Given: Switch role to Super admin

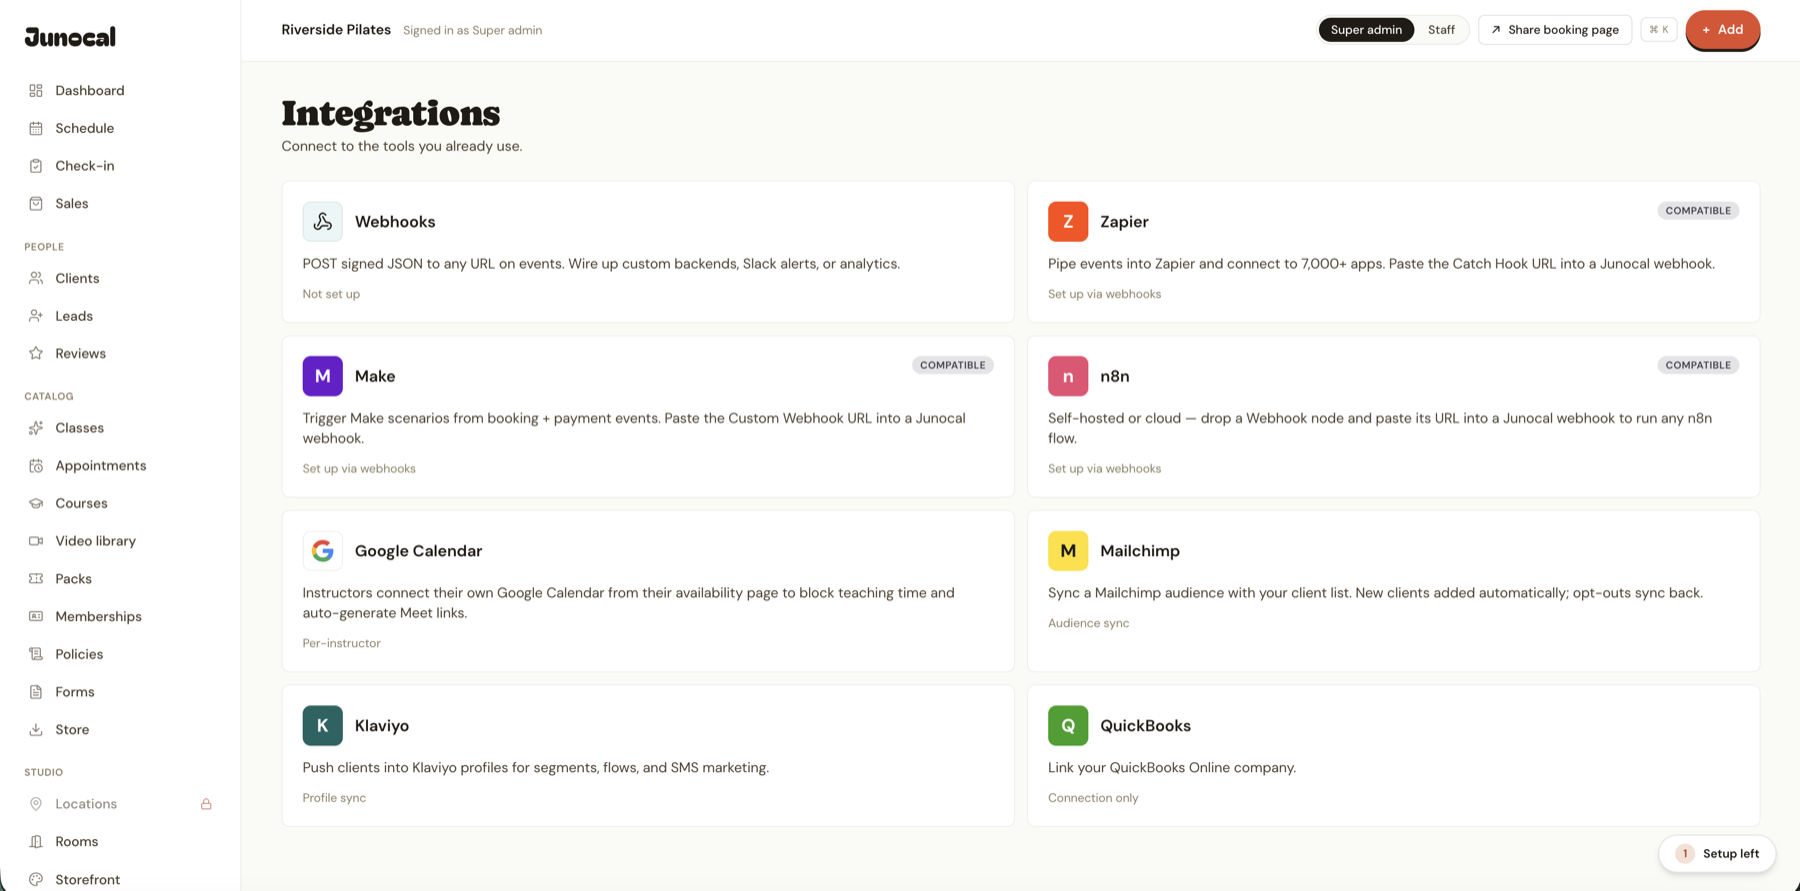Looking at the screenshot, I should [x=1366, y=30].
